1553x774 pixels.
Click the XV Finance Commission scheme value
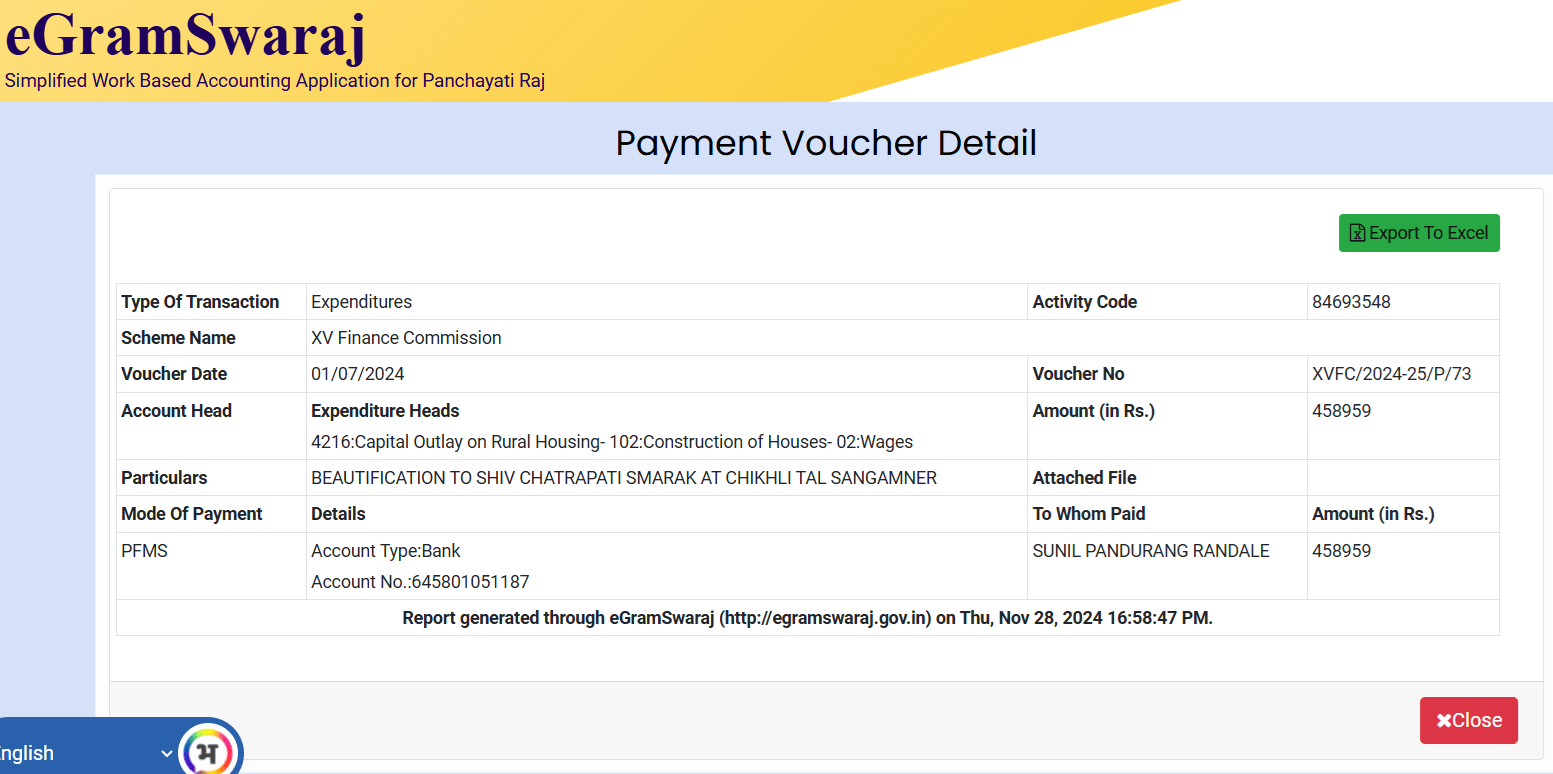click(406, 338)
